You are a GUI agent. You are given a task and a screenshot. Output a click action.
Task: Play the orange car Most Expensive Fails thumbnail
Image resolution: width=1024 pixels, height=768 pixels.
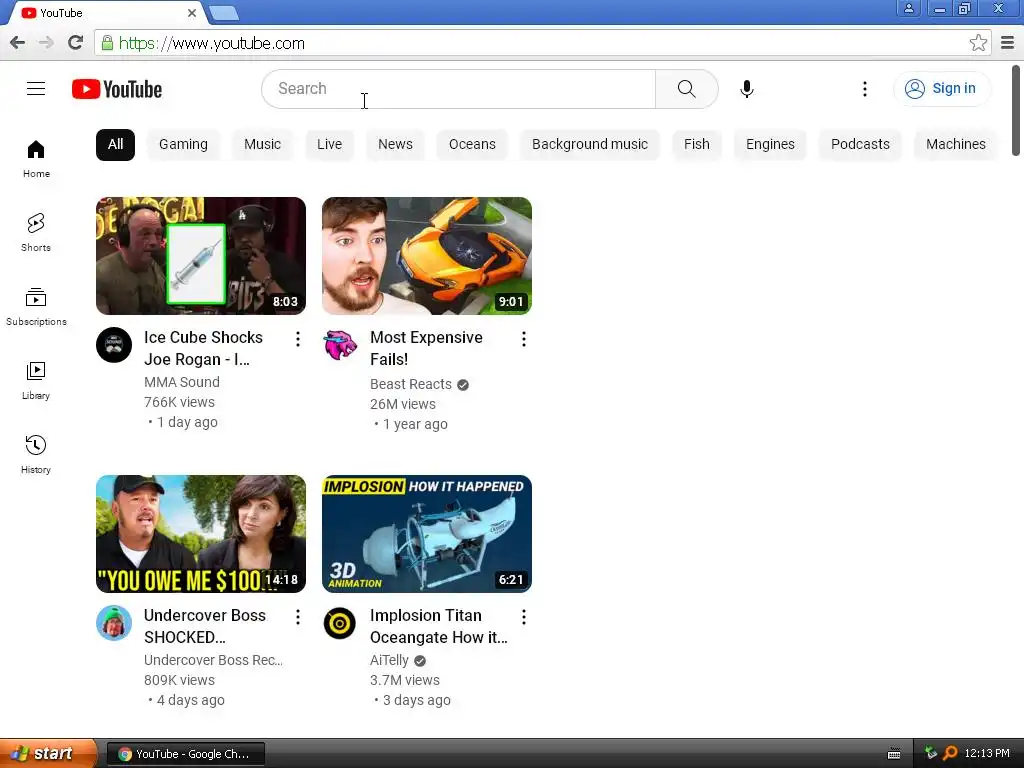(426, 256)
